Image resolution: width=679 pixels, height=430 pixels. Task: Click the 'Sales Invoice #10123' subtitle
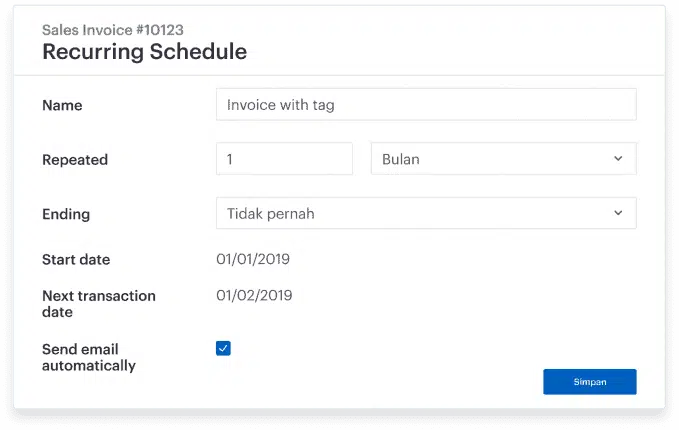pyautogui.click(x=112, y=30)
